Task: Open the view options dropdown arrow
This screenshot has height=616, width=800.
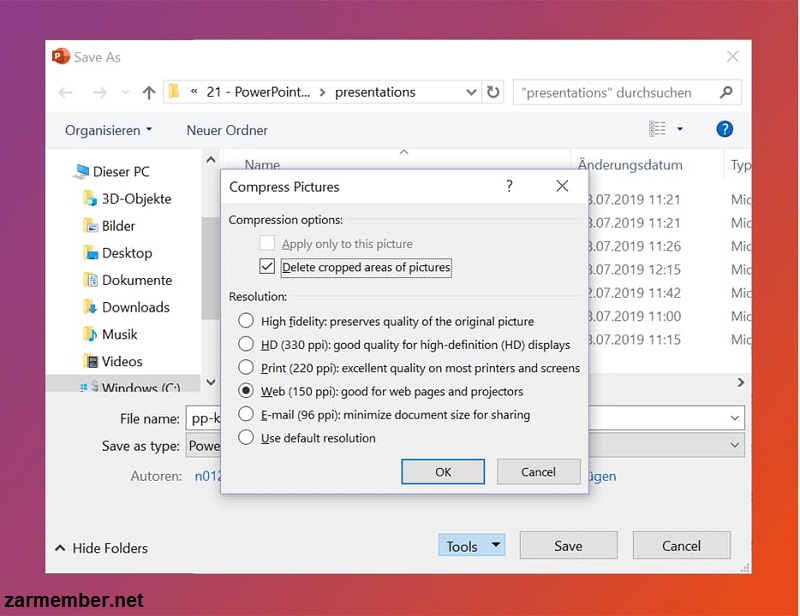Action: click(680, 129)
